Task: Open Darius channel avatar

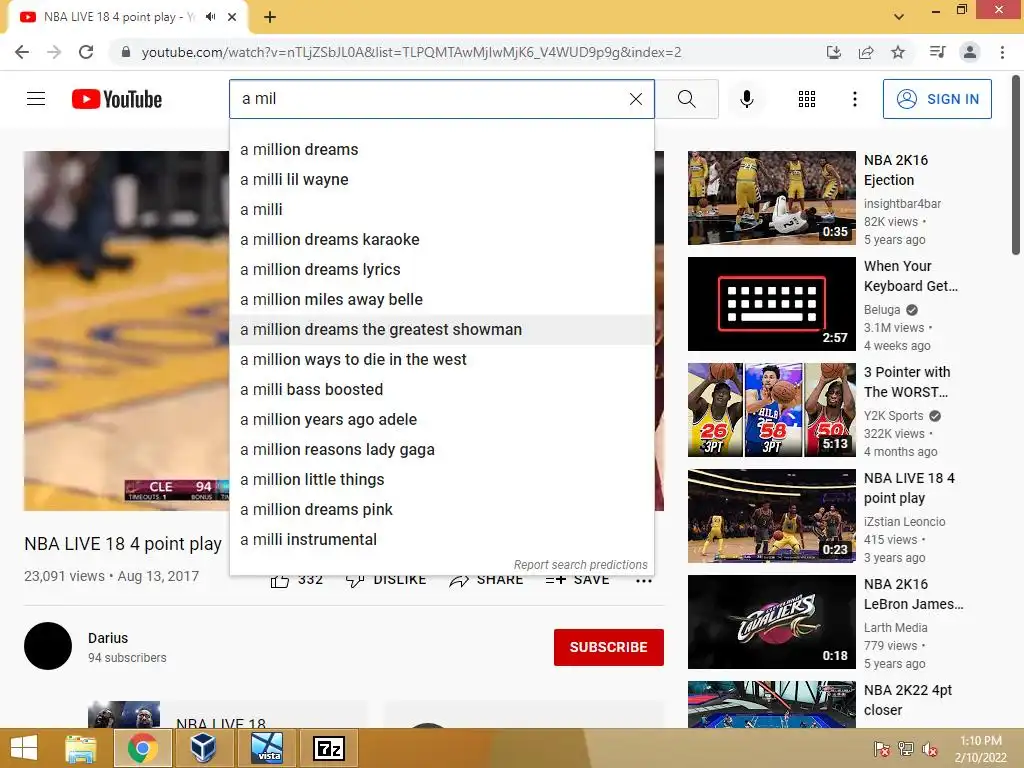Action: point(48,646)
